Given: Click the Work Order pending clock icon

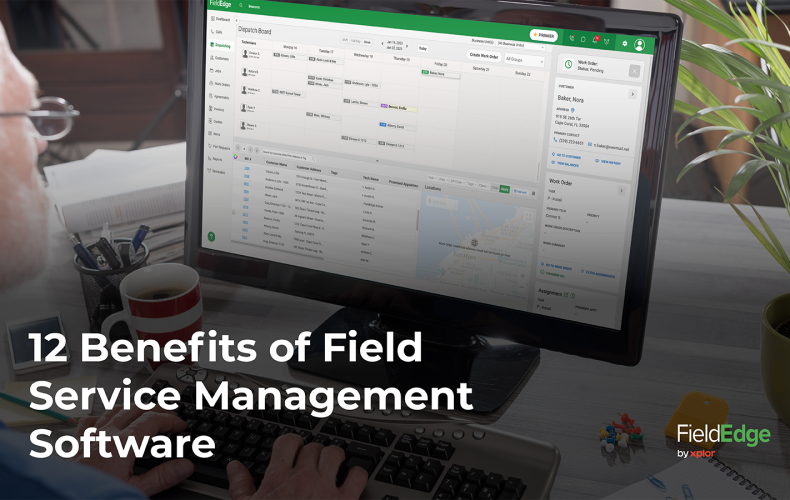Looking at the screenshot, I should [x=568, y=64].
